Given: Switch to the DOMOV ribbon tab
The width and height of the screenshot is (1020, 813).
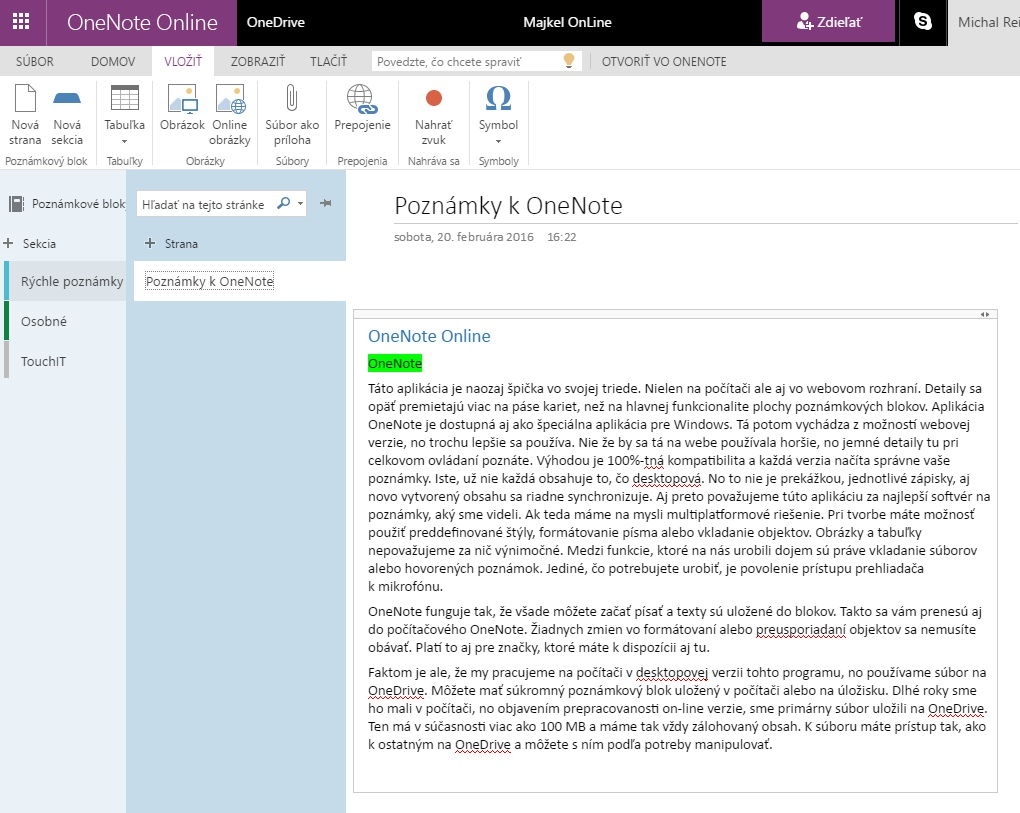Looking at the screenshot, I should click(x=113, y=61).
